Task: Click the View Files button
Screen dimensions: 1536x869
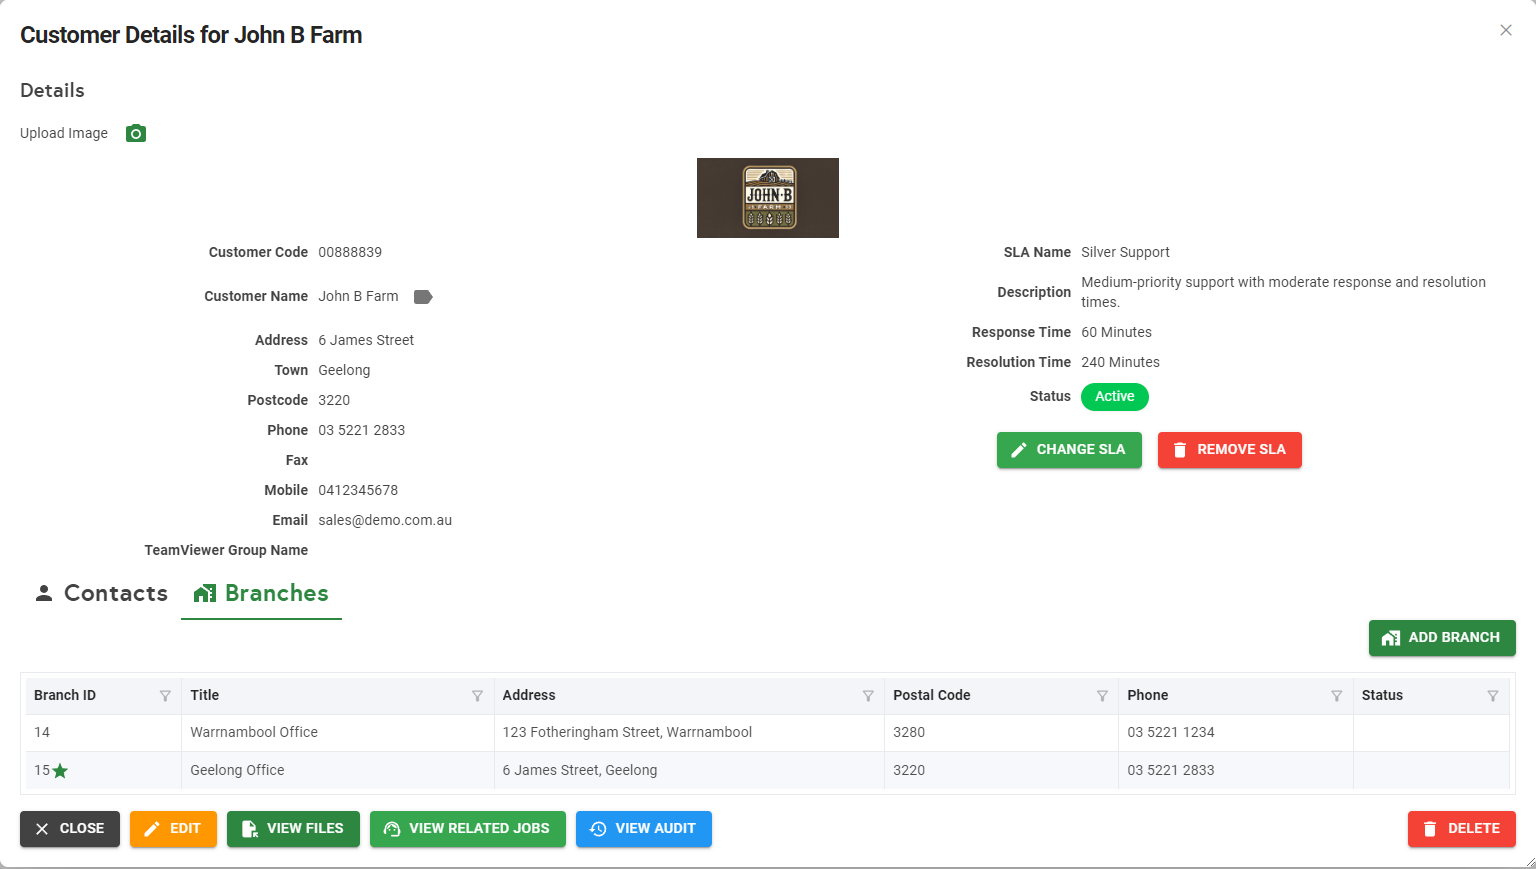Action: pos(293,829)
